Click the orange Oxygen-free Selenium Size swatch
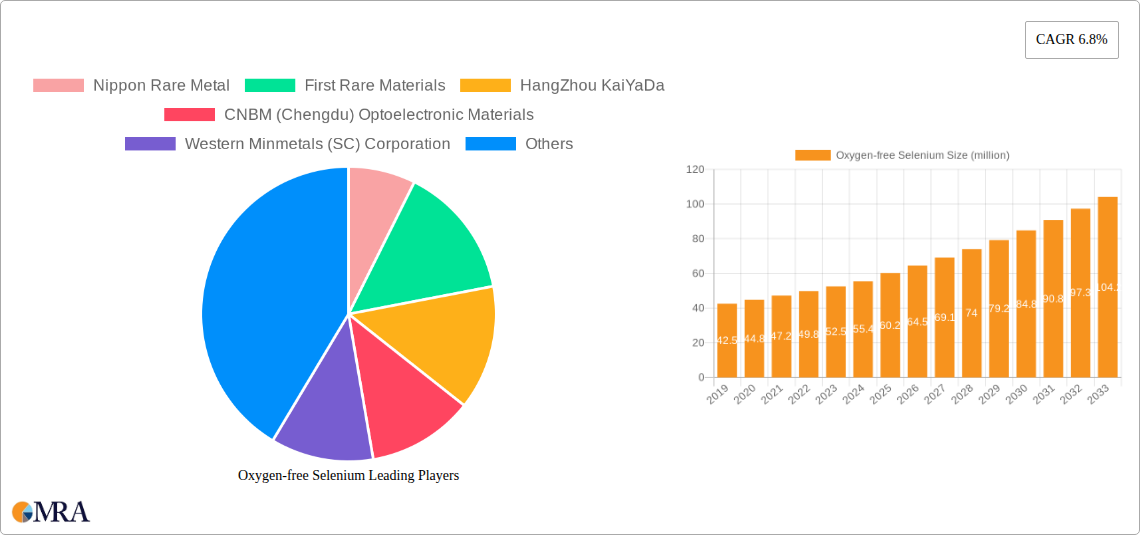The height and width of the screenshot is (535, 1140). click(813, 155)
